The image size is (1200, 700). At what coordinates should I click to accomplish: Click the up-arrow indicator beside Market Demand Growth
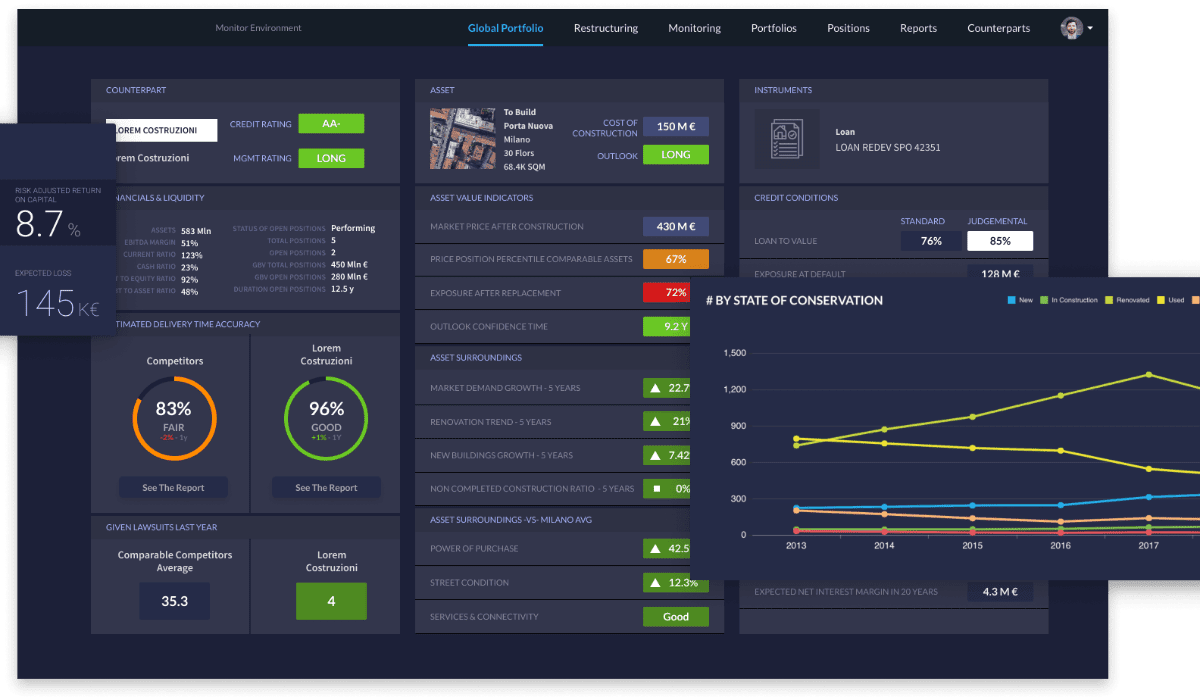tap(654, 387)
